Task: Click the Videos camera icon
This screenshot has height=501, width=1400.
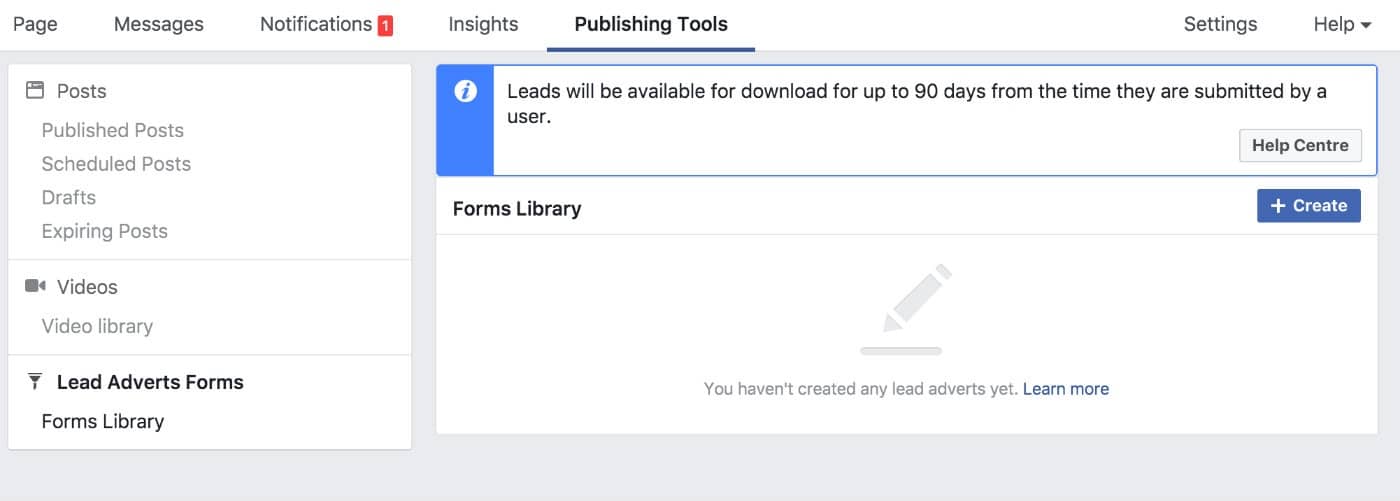Action: point(35,287)
